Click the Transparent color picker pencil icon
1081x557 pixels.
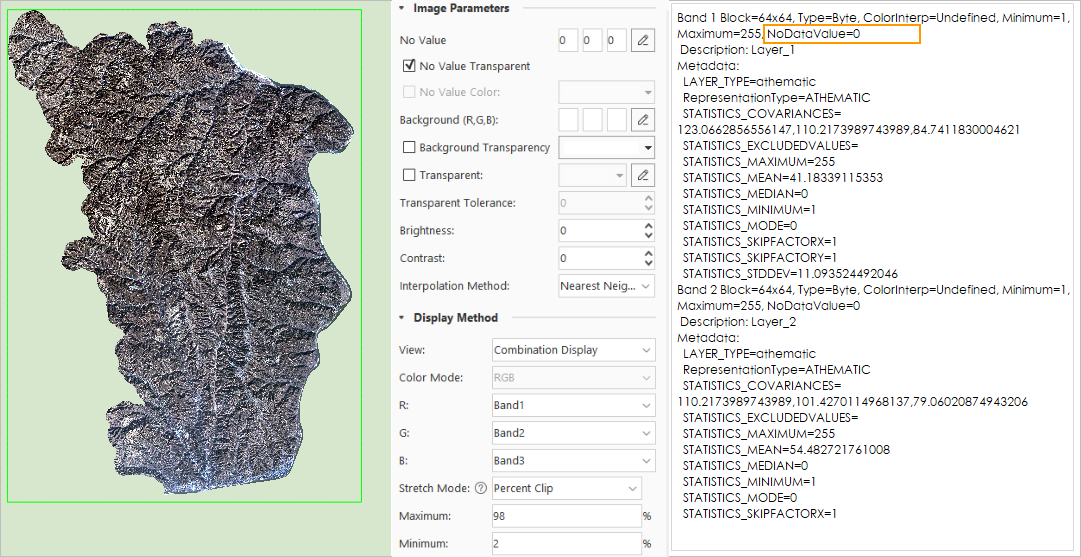click(x=643, y=175)
